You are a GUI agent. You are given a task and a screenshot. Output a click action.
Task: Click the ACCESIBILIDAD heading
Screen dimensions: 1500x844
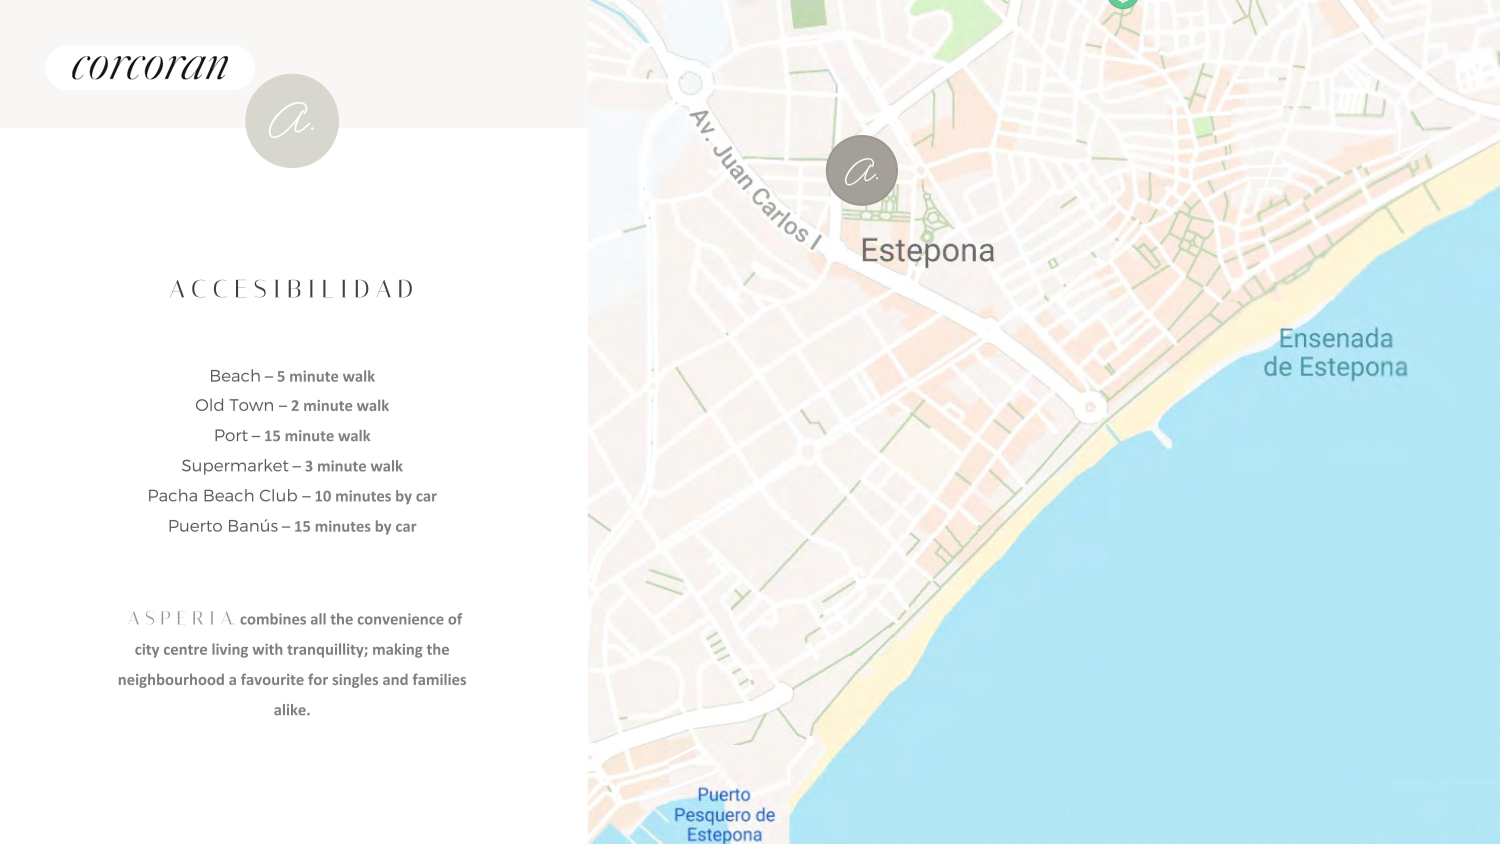[x=292, y=290]
